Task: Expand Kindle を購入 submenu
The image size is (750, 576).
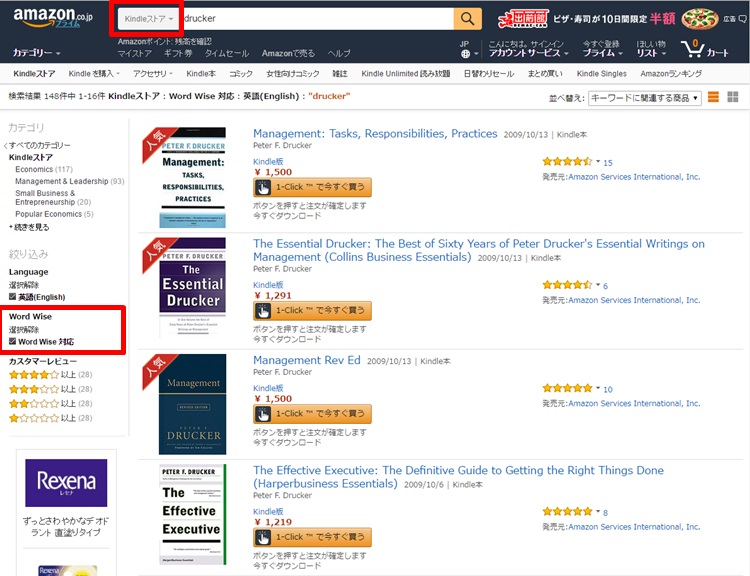Action: click(94, 74)
